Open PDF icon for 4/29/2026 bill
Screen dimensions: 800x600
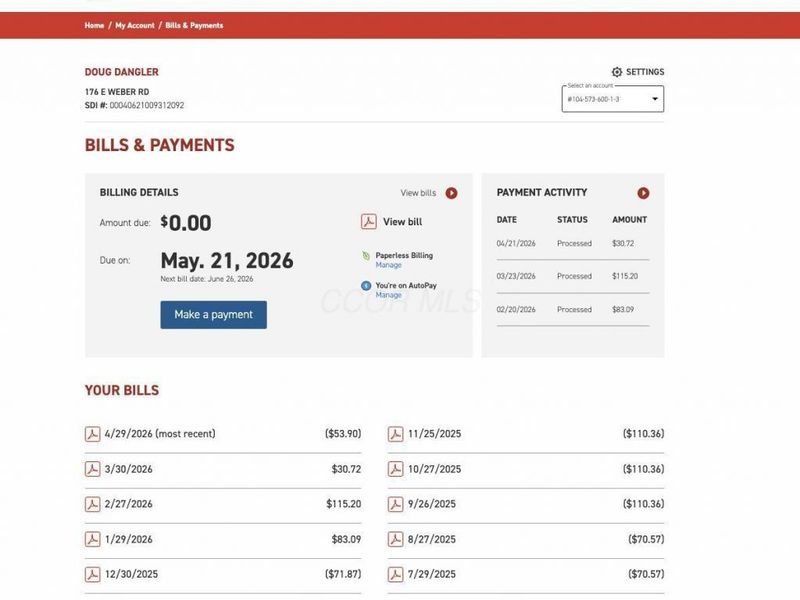(92, 434)
